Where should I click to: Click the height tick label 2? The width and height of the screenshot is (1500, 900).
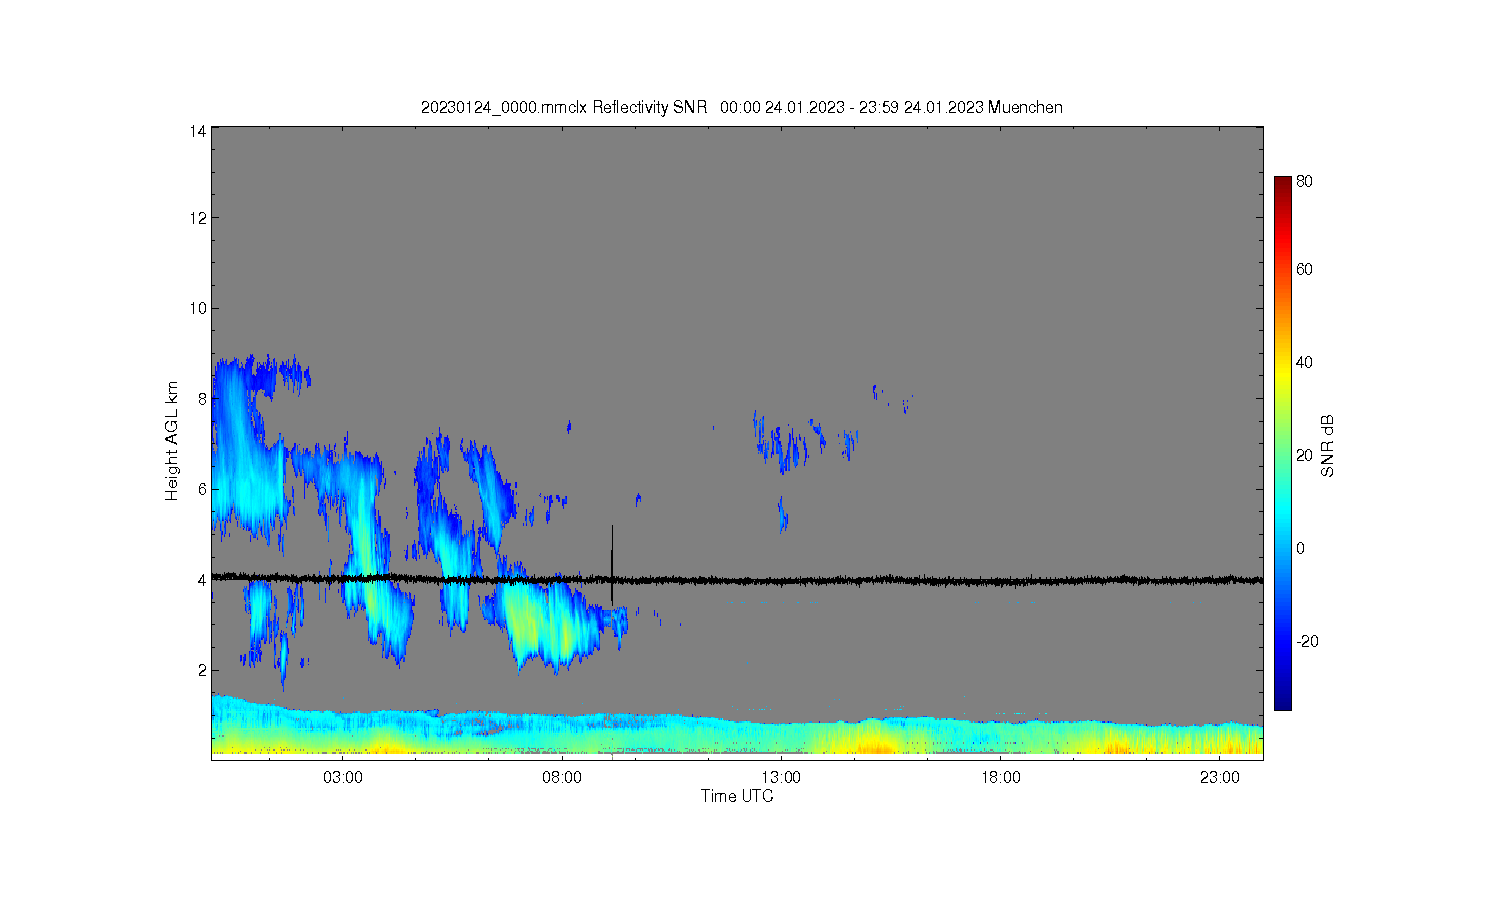click(x=202, y=670)
